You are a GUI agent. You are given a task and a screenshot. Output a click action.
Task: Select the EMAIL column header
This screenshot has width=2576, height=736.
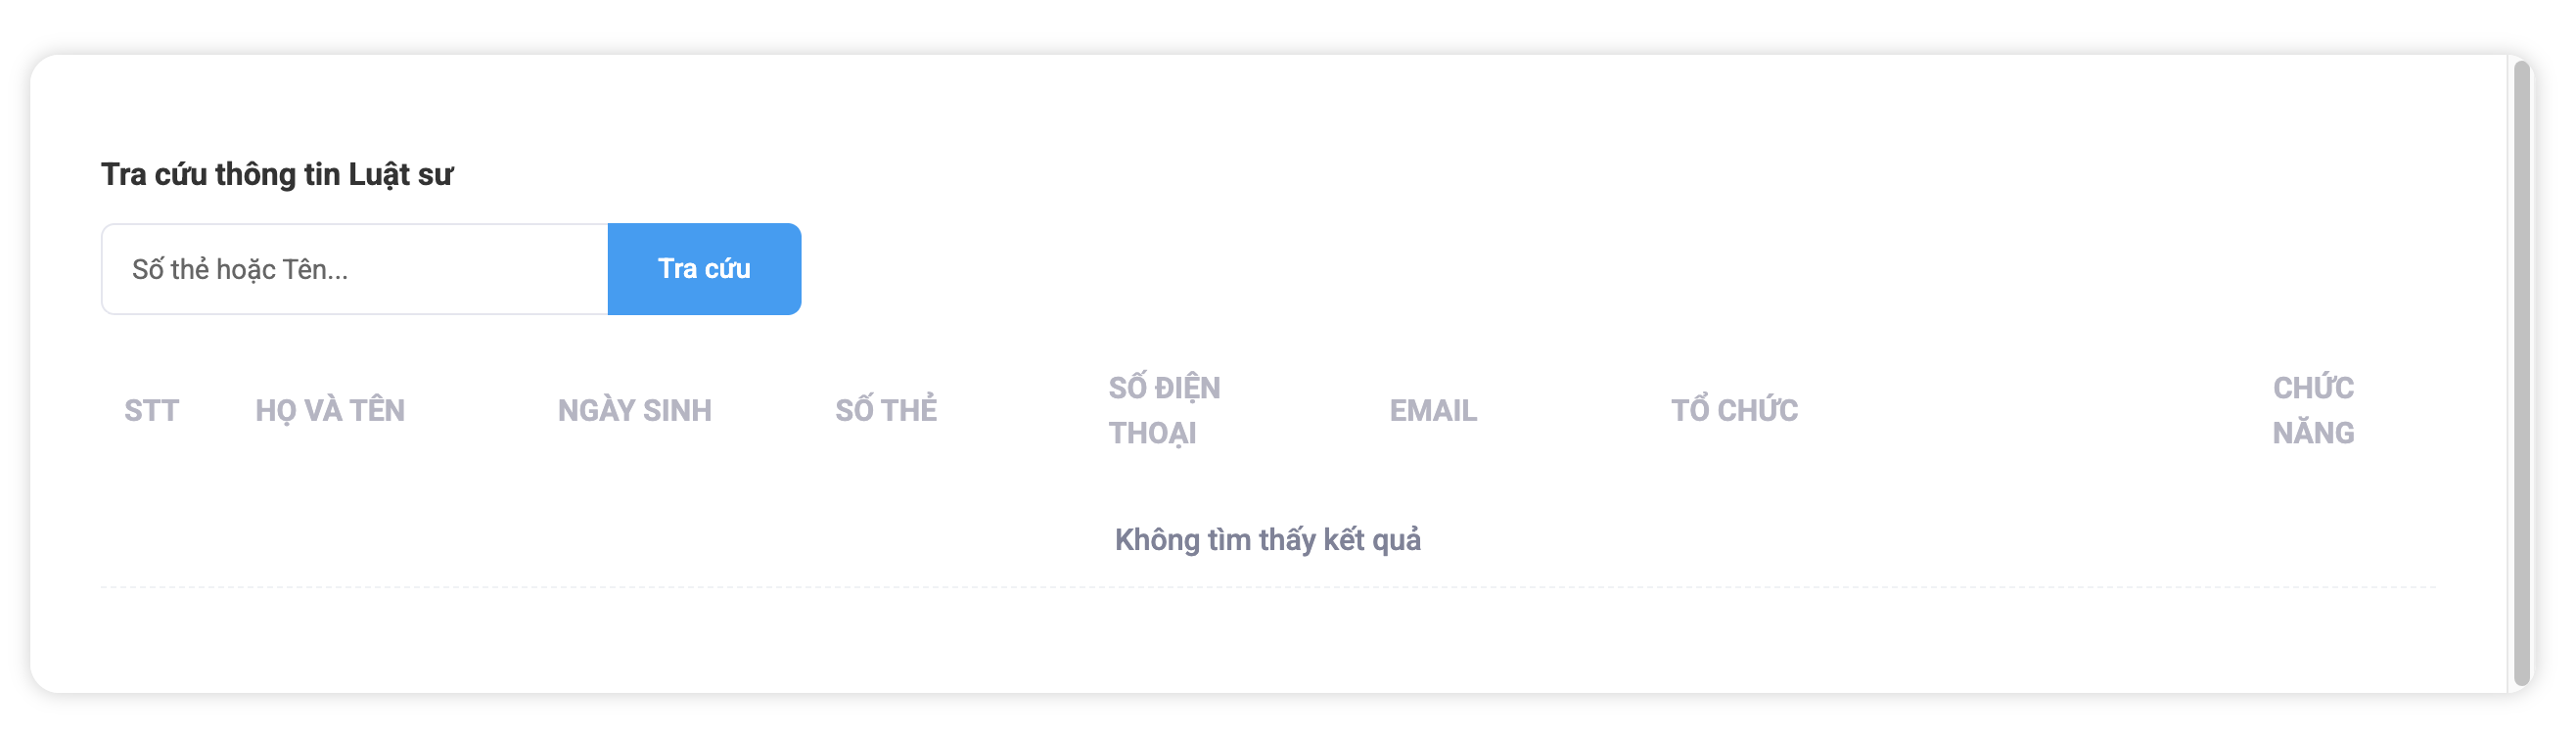click(1433, 411)
